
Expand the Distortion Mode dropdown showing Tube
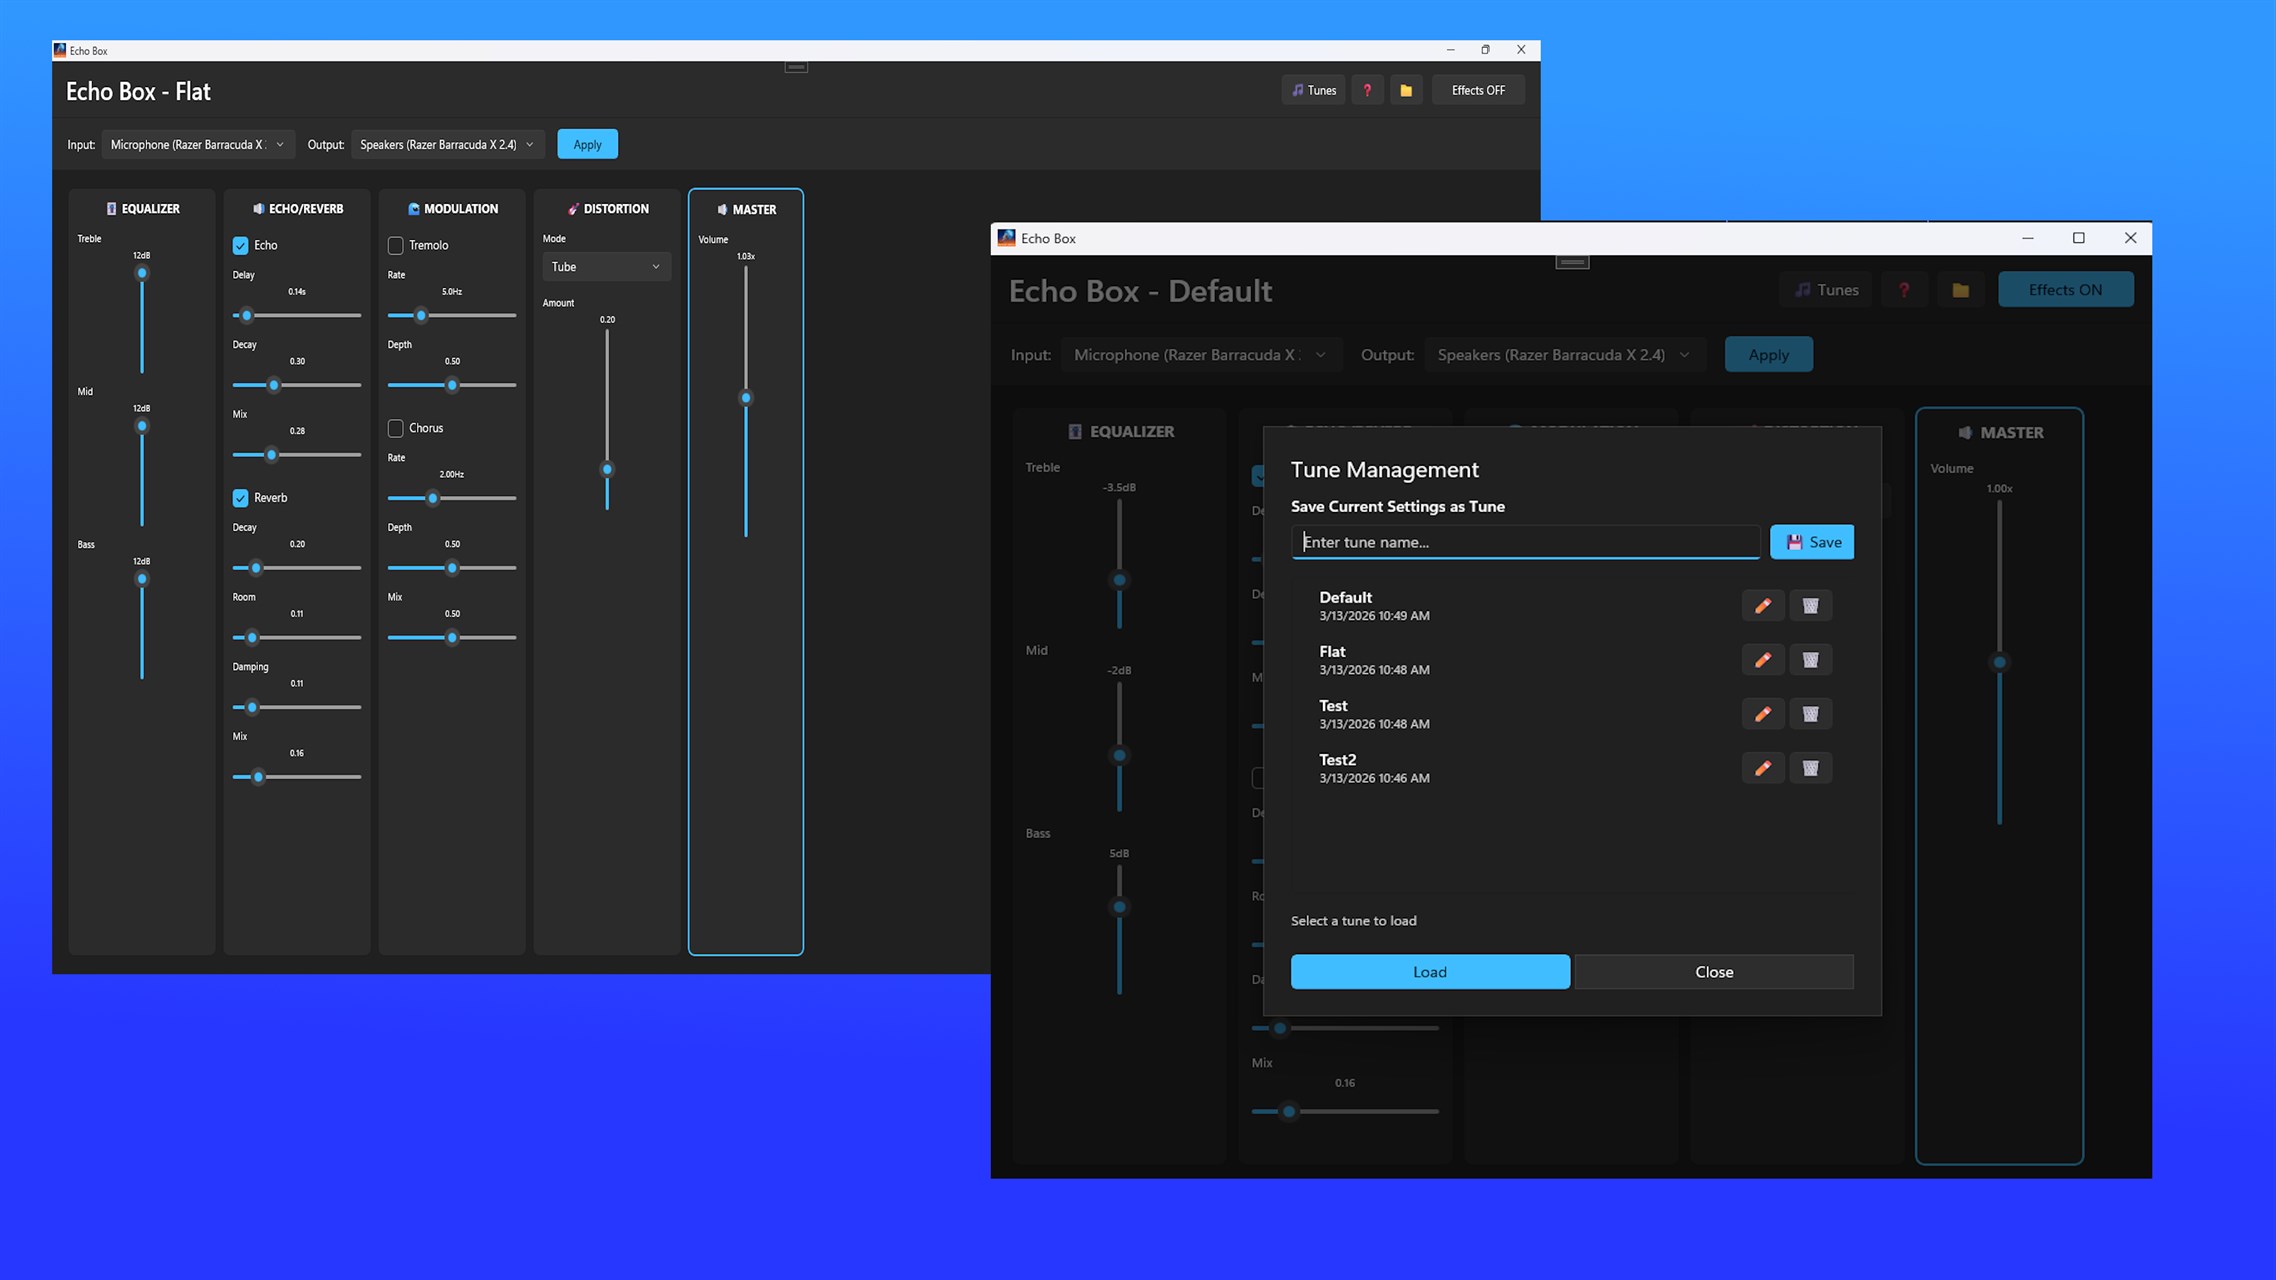click(606, 267)
